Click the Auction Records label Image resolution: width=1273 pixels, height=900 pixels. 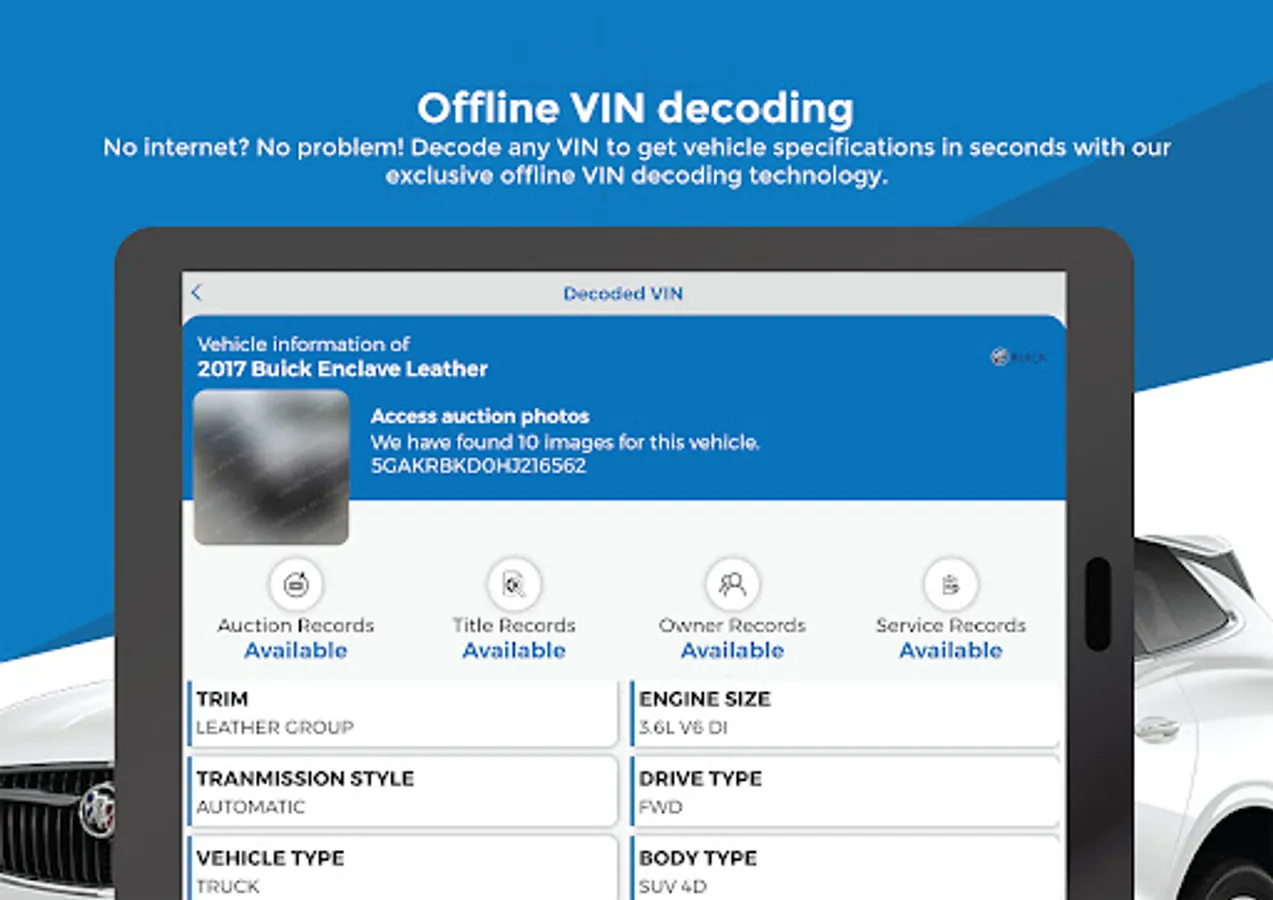click(296, 626)
